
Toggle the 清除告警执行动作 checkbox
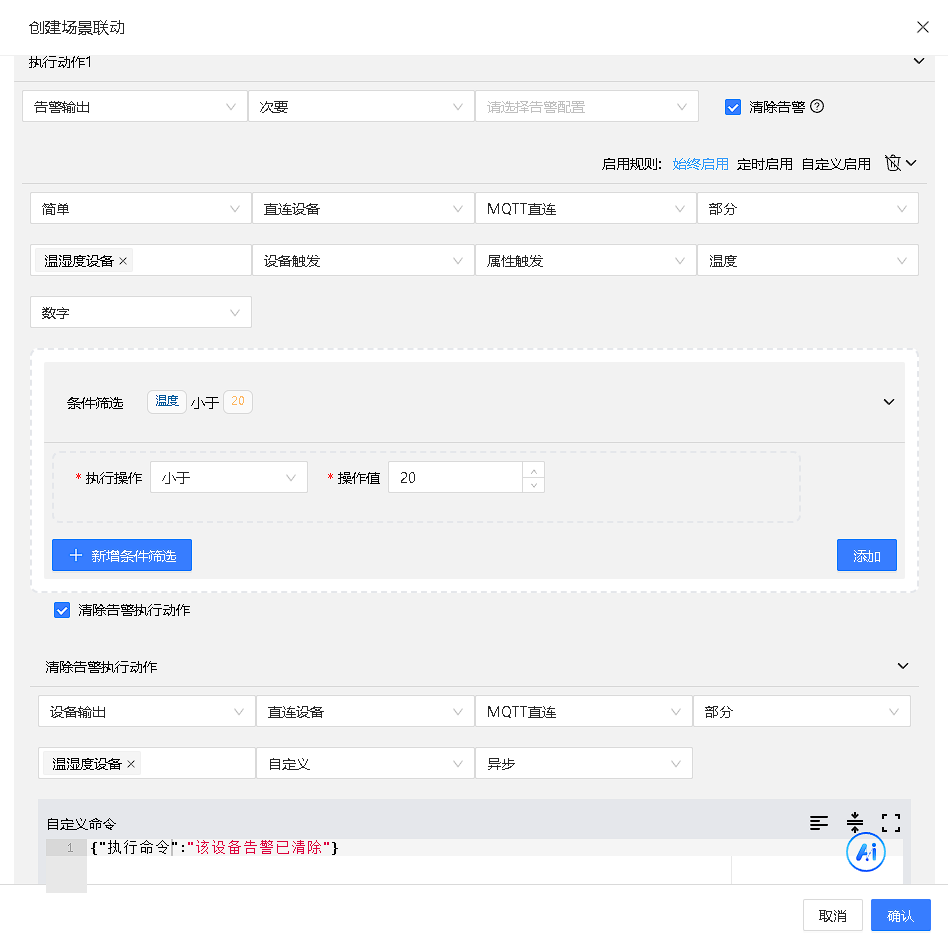[62, 610]
